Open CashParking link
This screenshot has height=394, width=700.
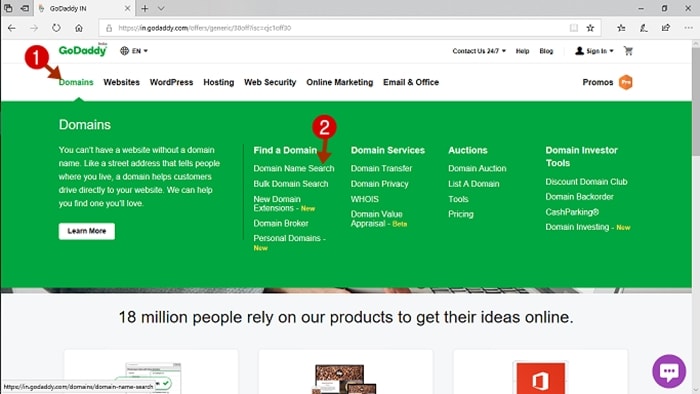click(x=572, y=212)
